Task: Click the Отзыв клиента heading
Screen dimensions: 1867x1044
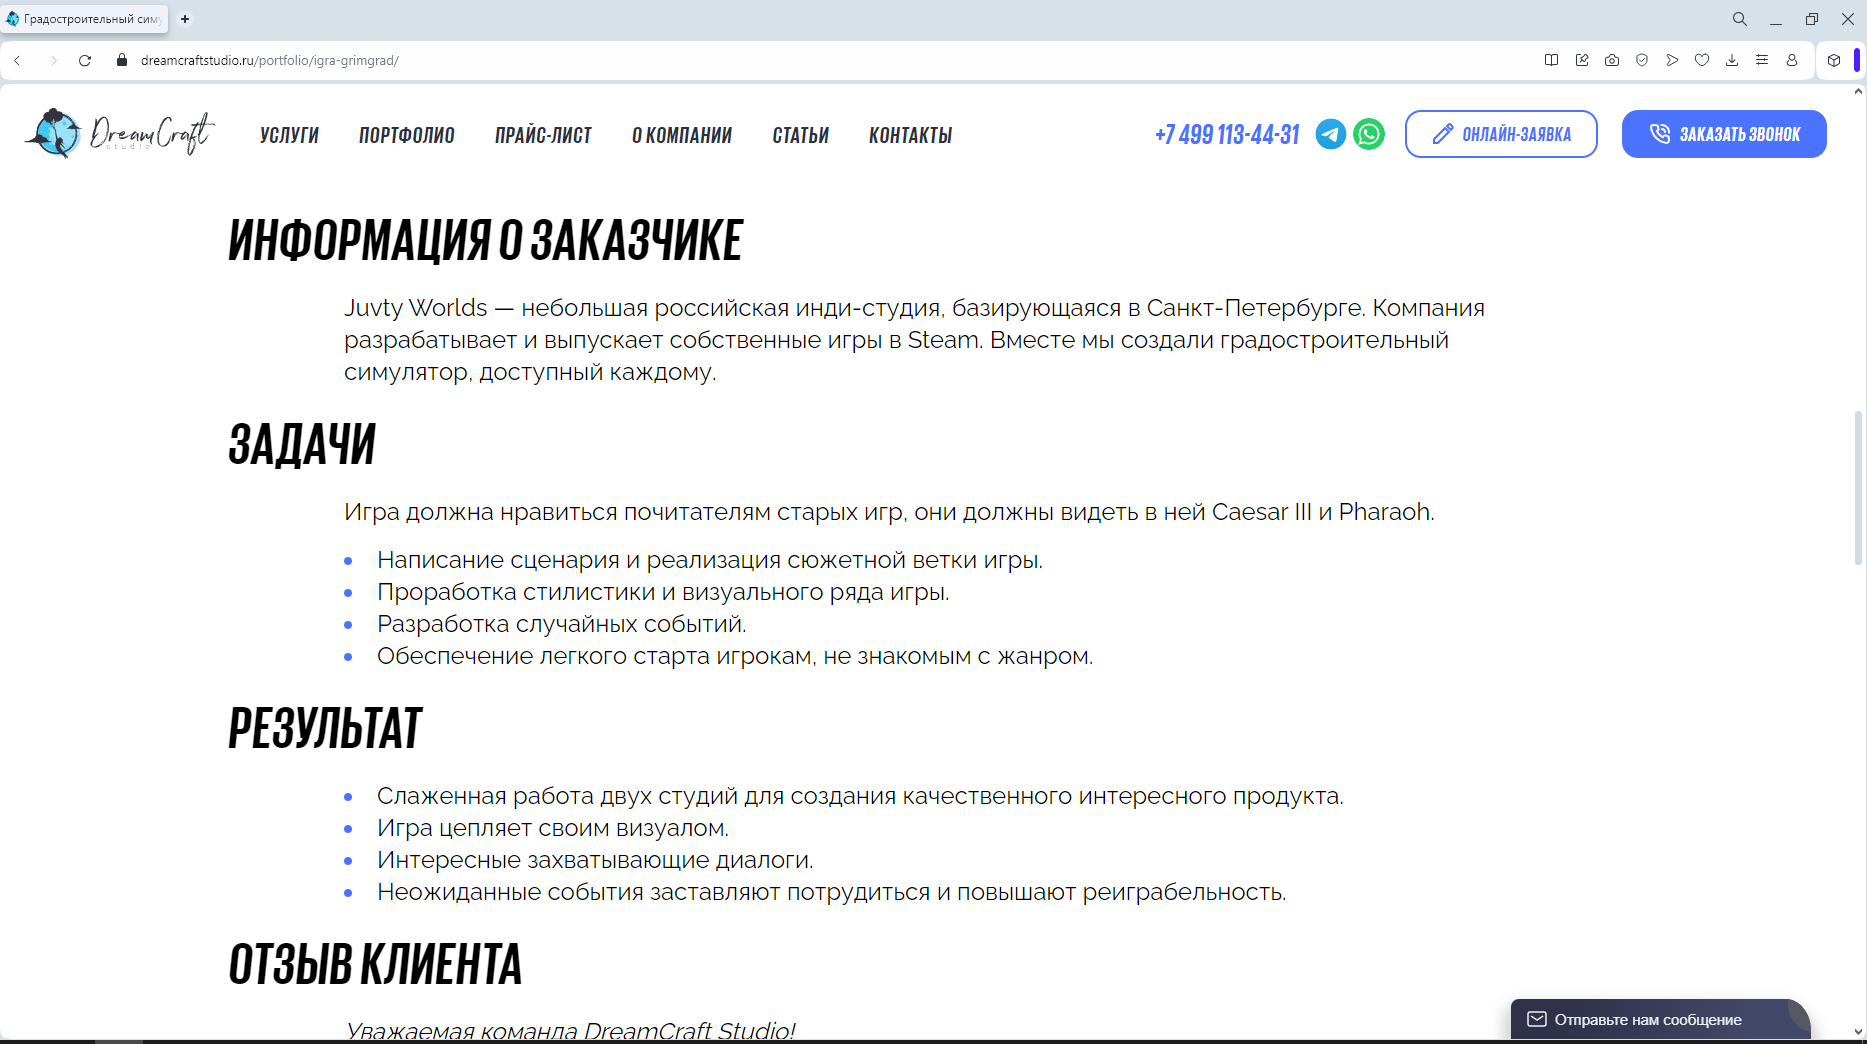Action: (x=375, y=964)
